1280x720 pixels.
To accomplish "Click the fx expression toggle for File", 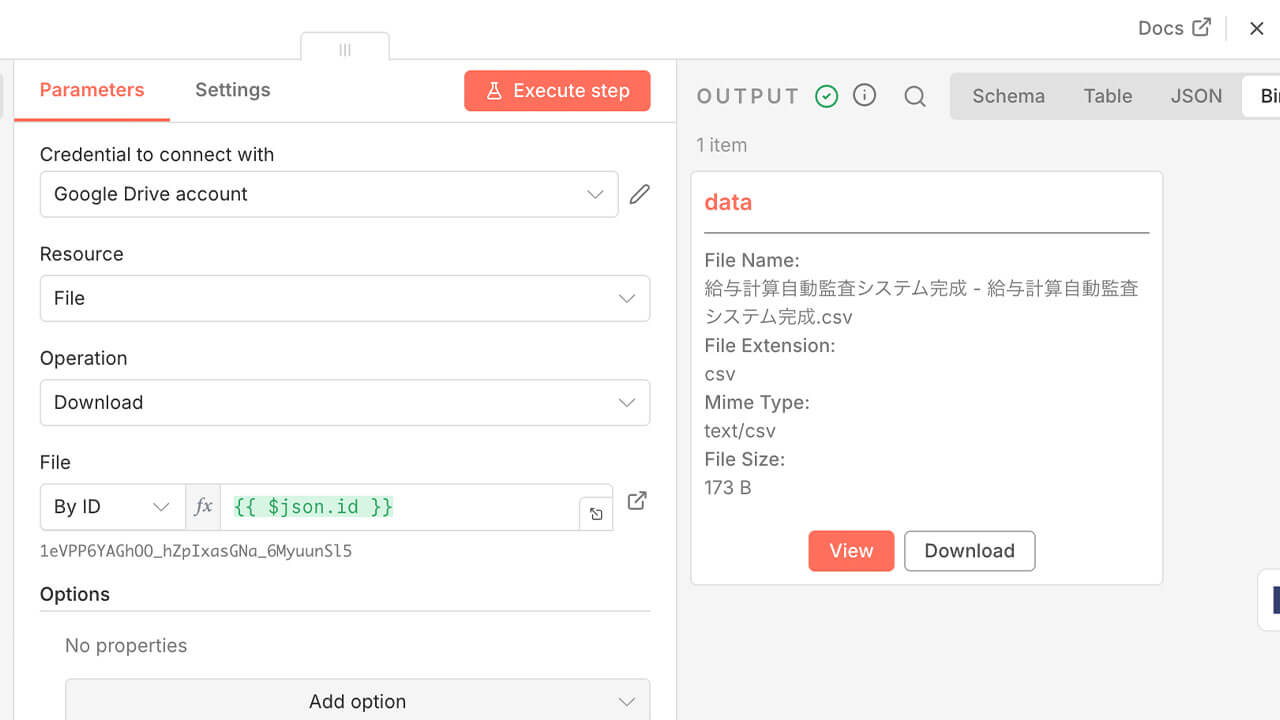I will click(203, 507).
